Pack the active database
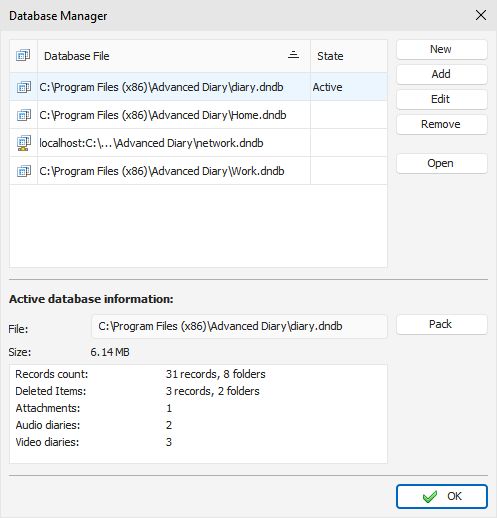The width and height of the screenshot is (497, 518). (442, 324)
